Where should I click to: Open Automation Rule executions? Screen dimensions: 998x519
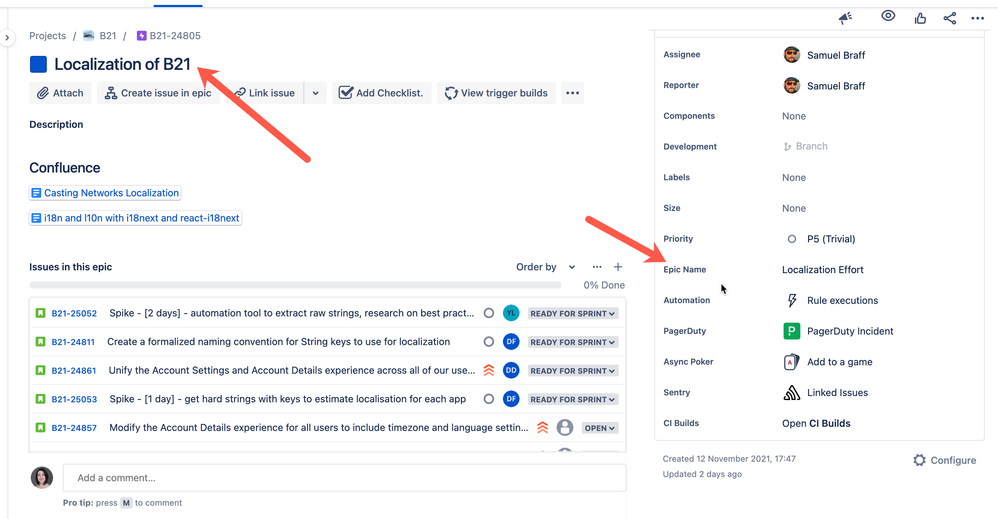pyautogui.click(x=831, y=301)
